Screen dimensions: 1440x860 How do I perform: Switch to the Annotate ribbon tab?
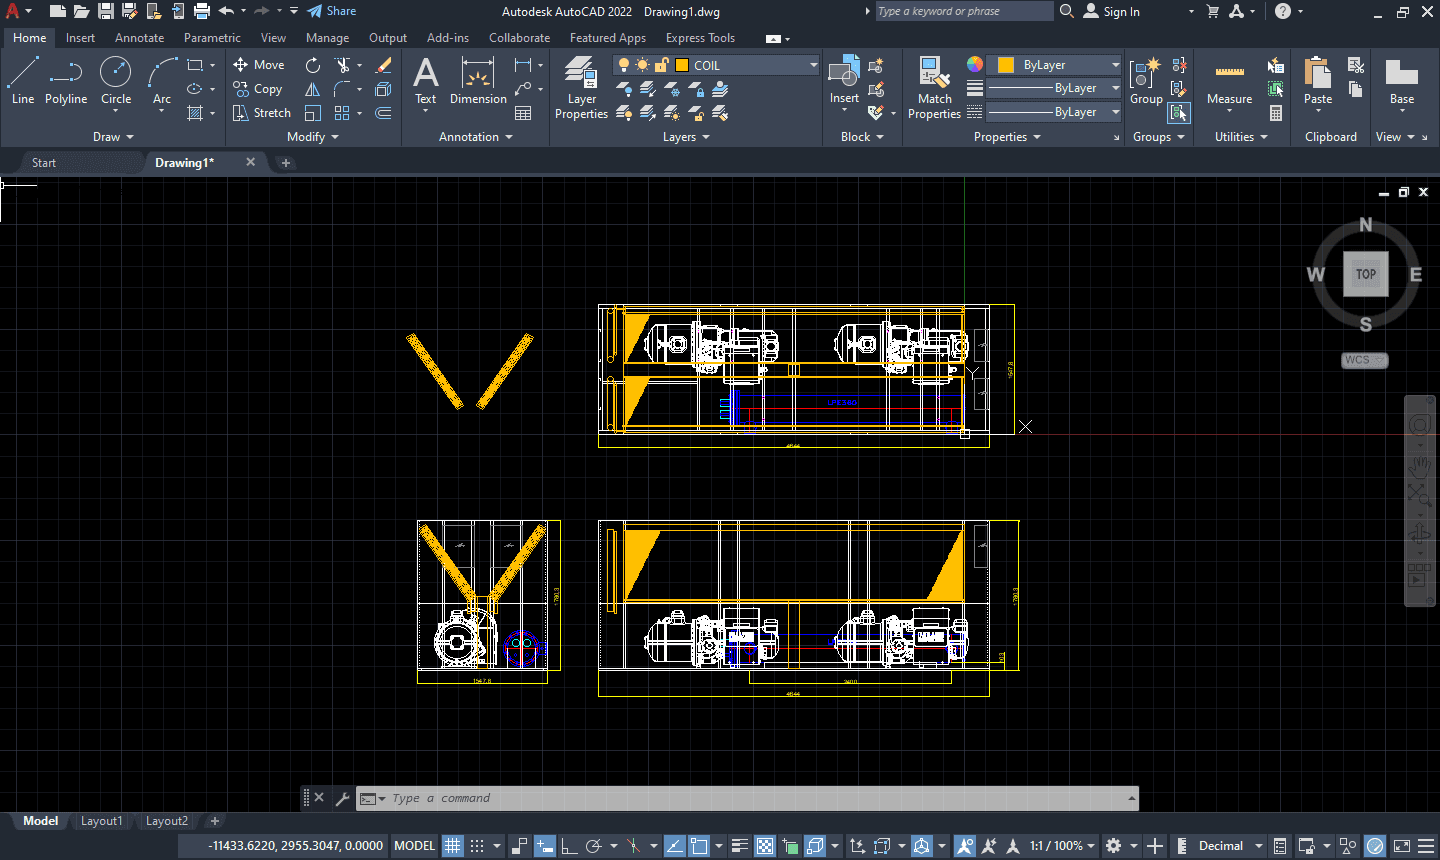point(139,38)
